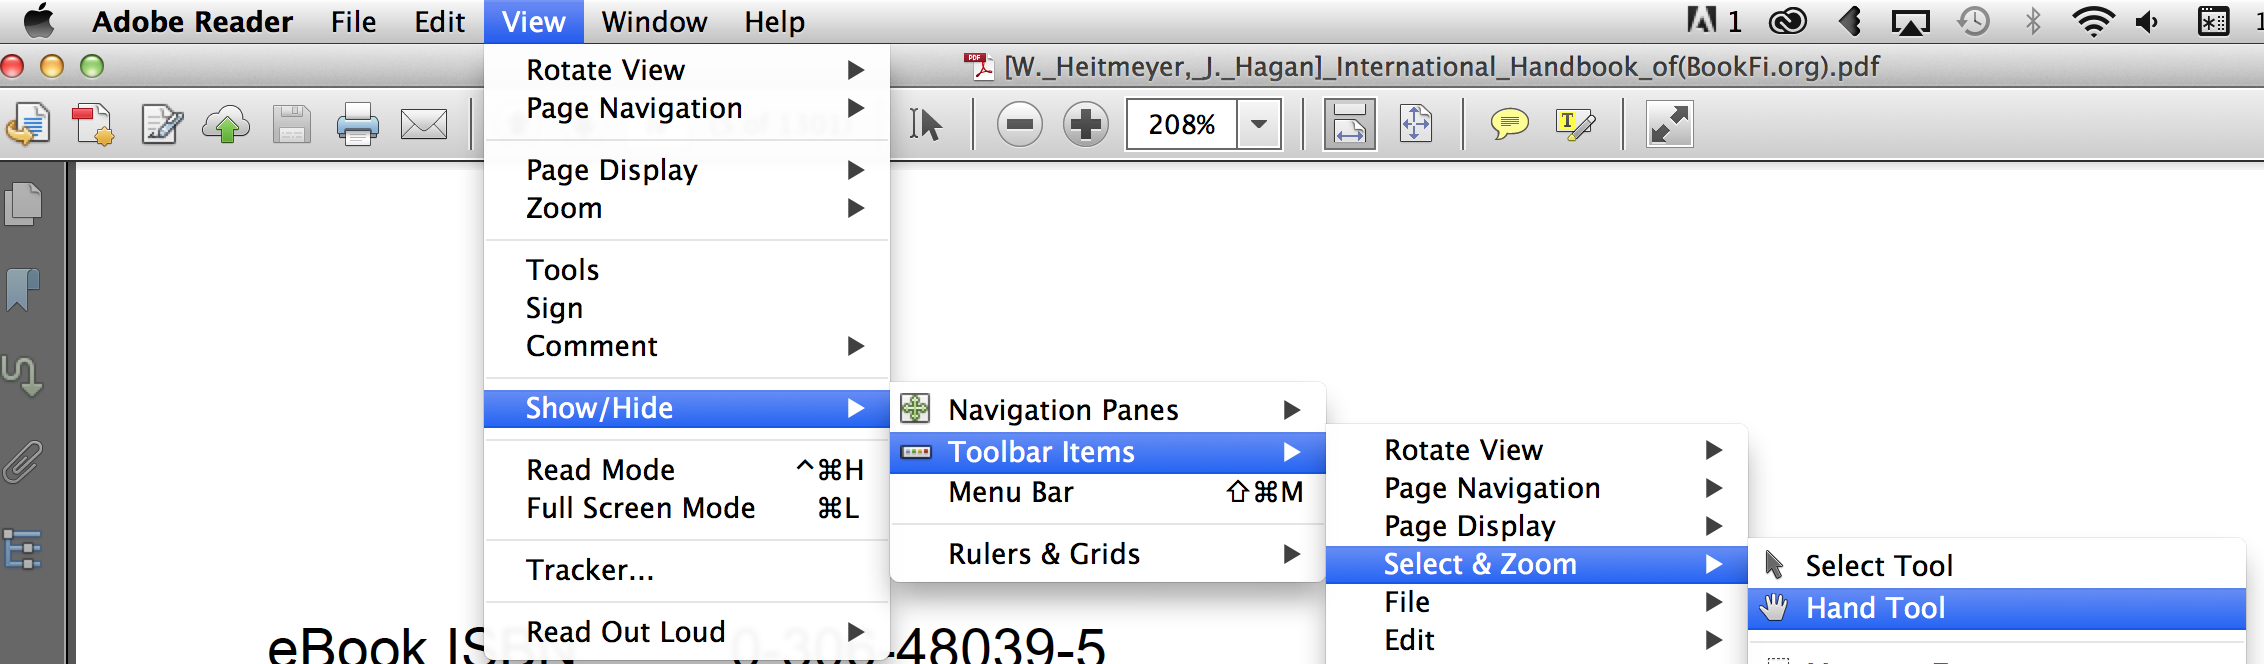
Task: Expand the View menu Page Navigation submenu
Action: click(687, 108)
